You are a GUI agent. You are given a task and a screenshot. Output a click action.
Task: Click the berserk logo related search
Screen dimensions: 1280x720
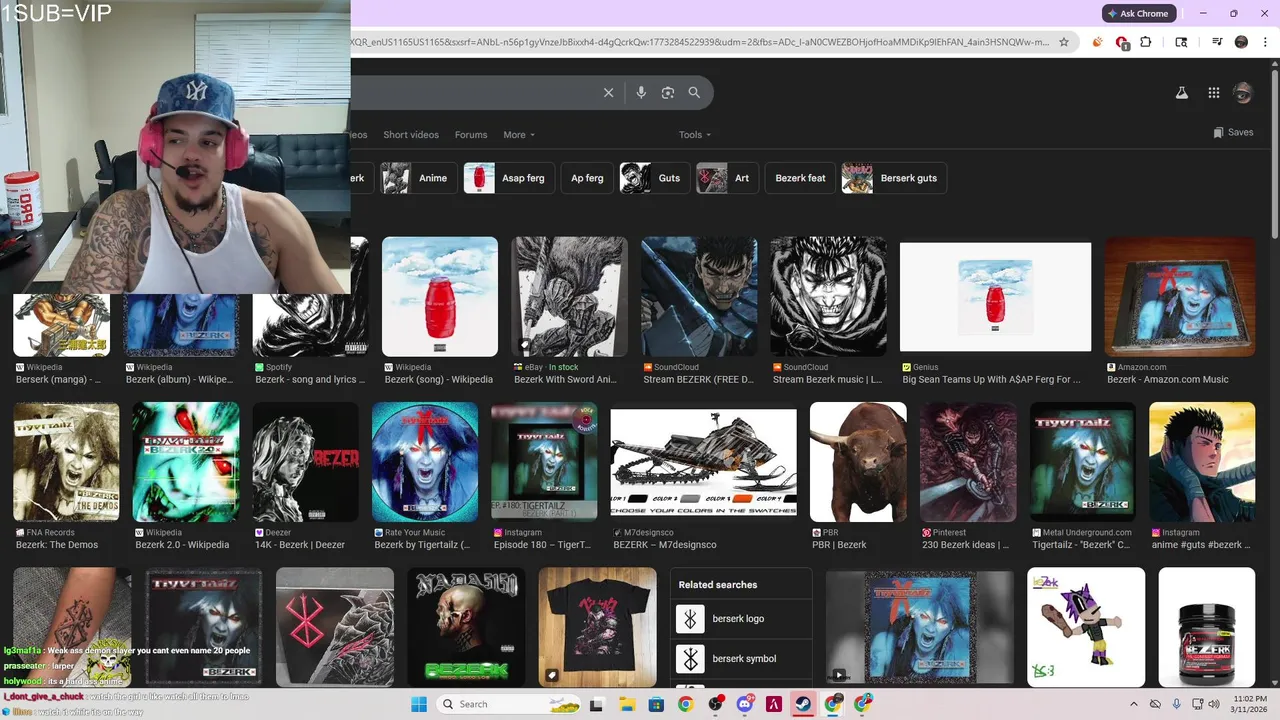pyautogui.click(x=741, y=619)
